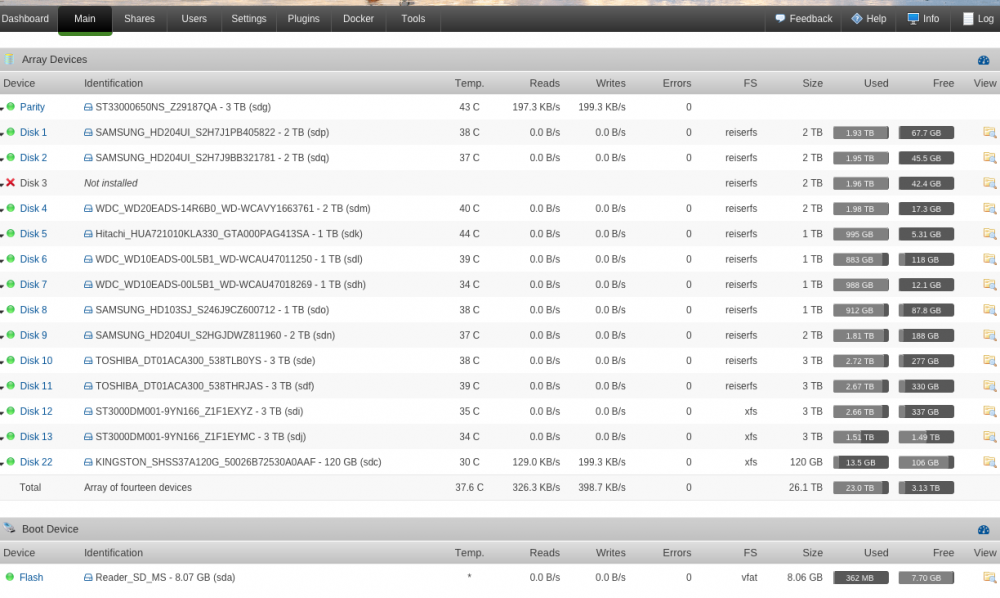Open Disk 13 view icon

(x=989, y=437)
